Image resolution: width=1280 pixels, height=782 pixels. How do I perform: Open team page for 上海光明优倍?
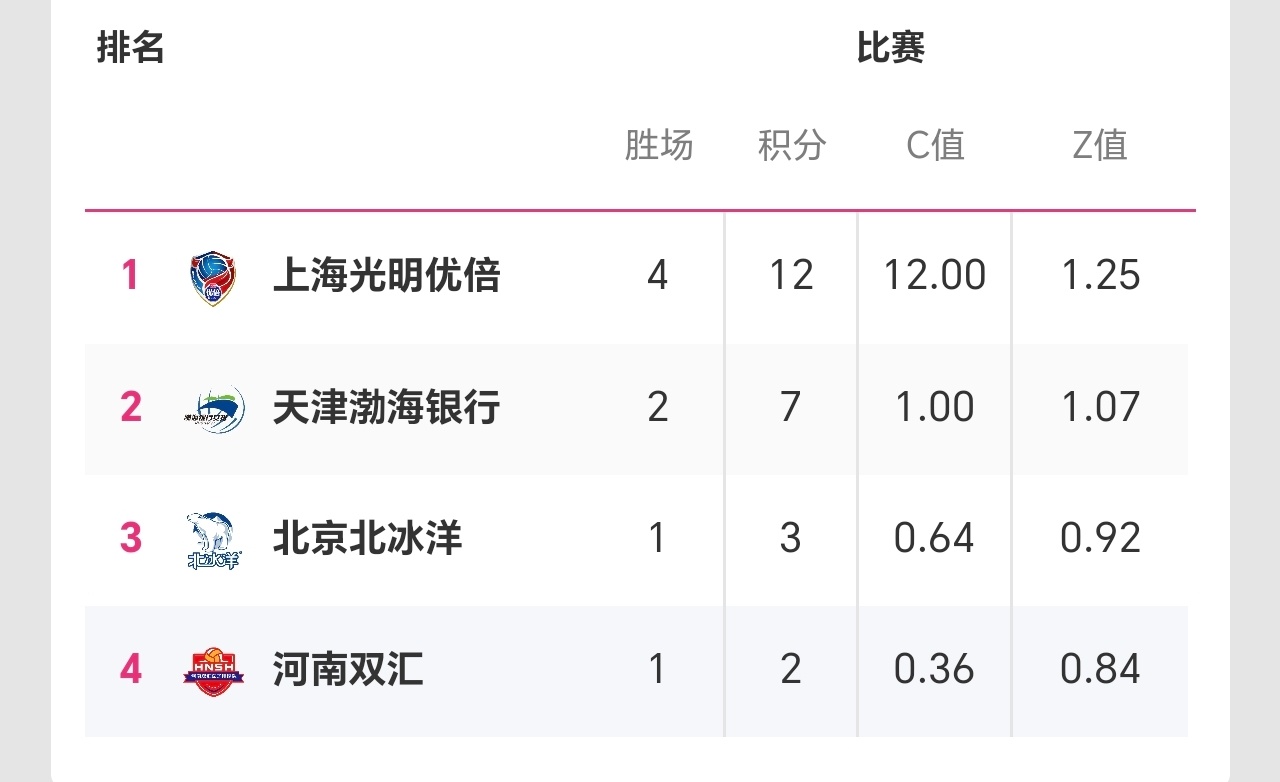click(x=386, y=275)
